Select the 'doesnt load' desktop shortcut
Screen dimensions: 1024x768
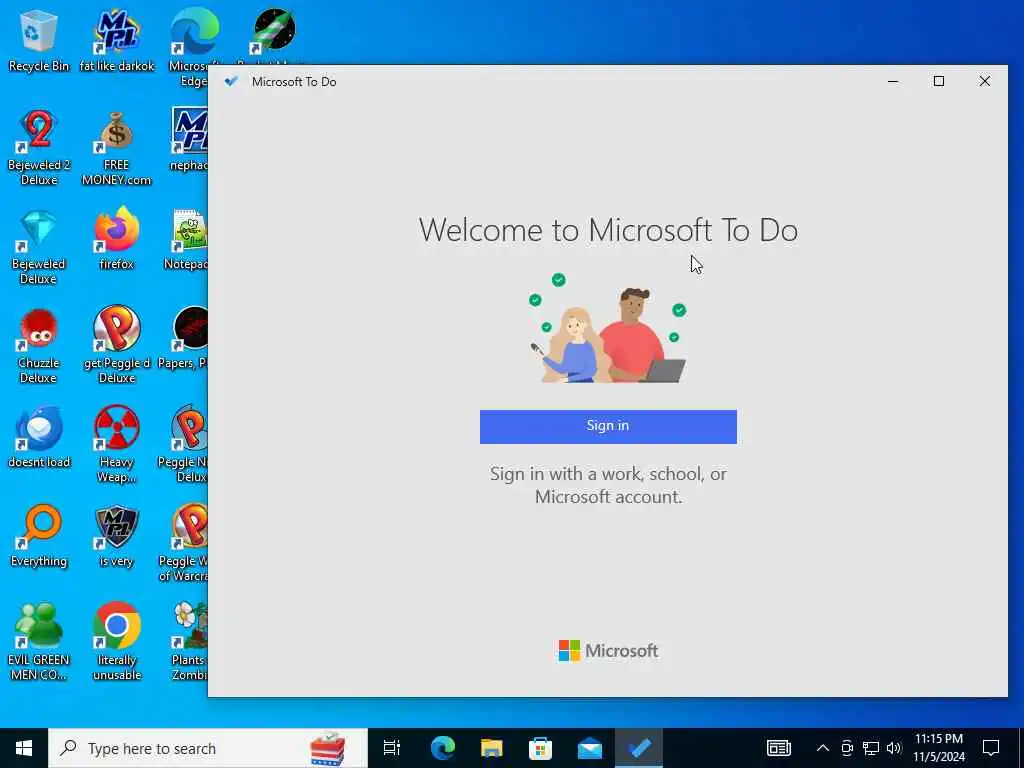coord(39,438)
